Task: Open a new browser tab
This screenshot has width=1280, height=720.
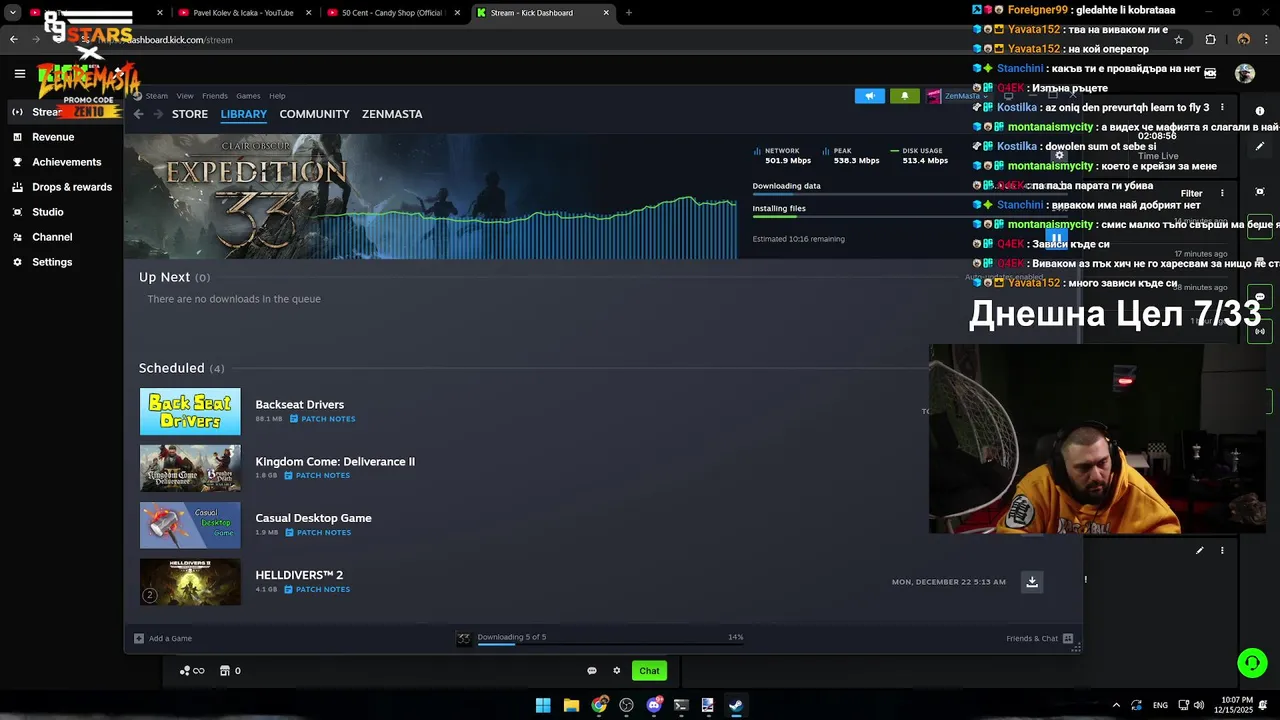Action: (629, 13)
